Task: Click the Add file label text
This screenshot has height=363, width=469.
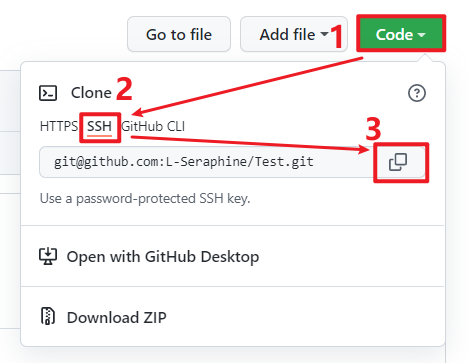Action: pyautogui.click(x=287, y=34)
